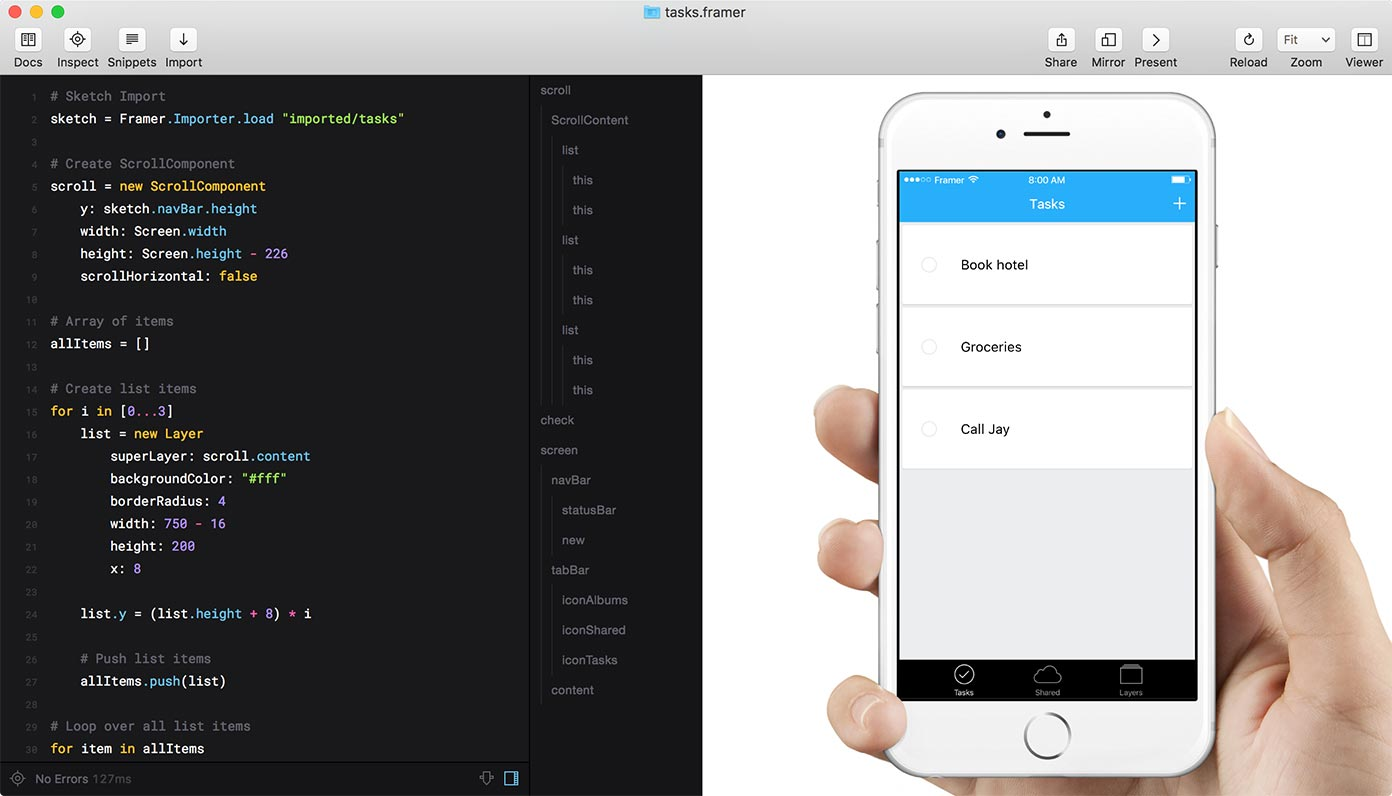Open Mirror to preview on device
This screenshot has width=1392, height=796.
coord(1107,45)
